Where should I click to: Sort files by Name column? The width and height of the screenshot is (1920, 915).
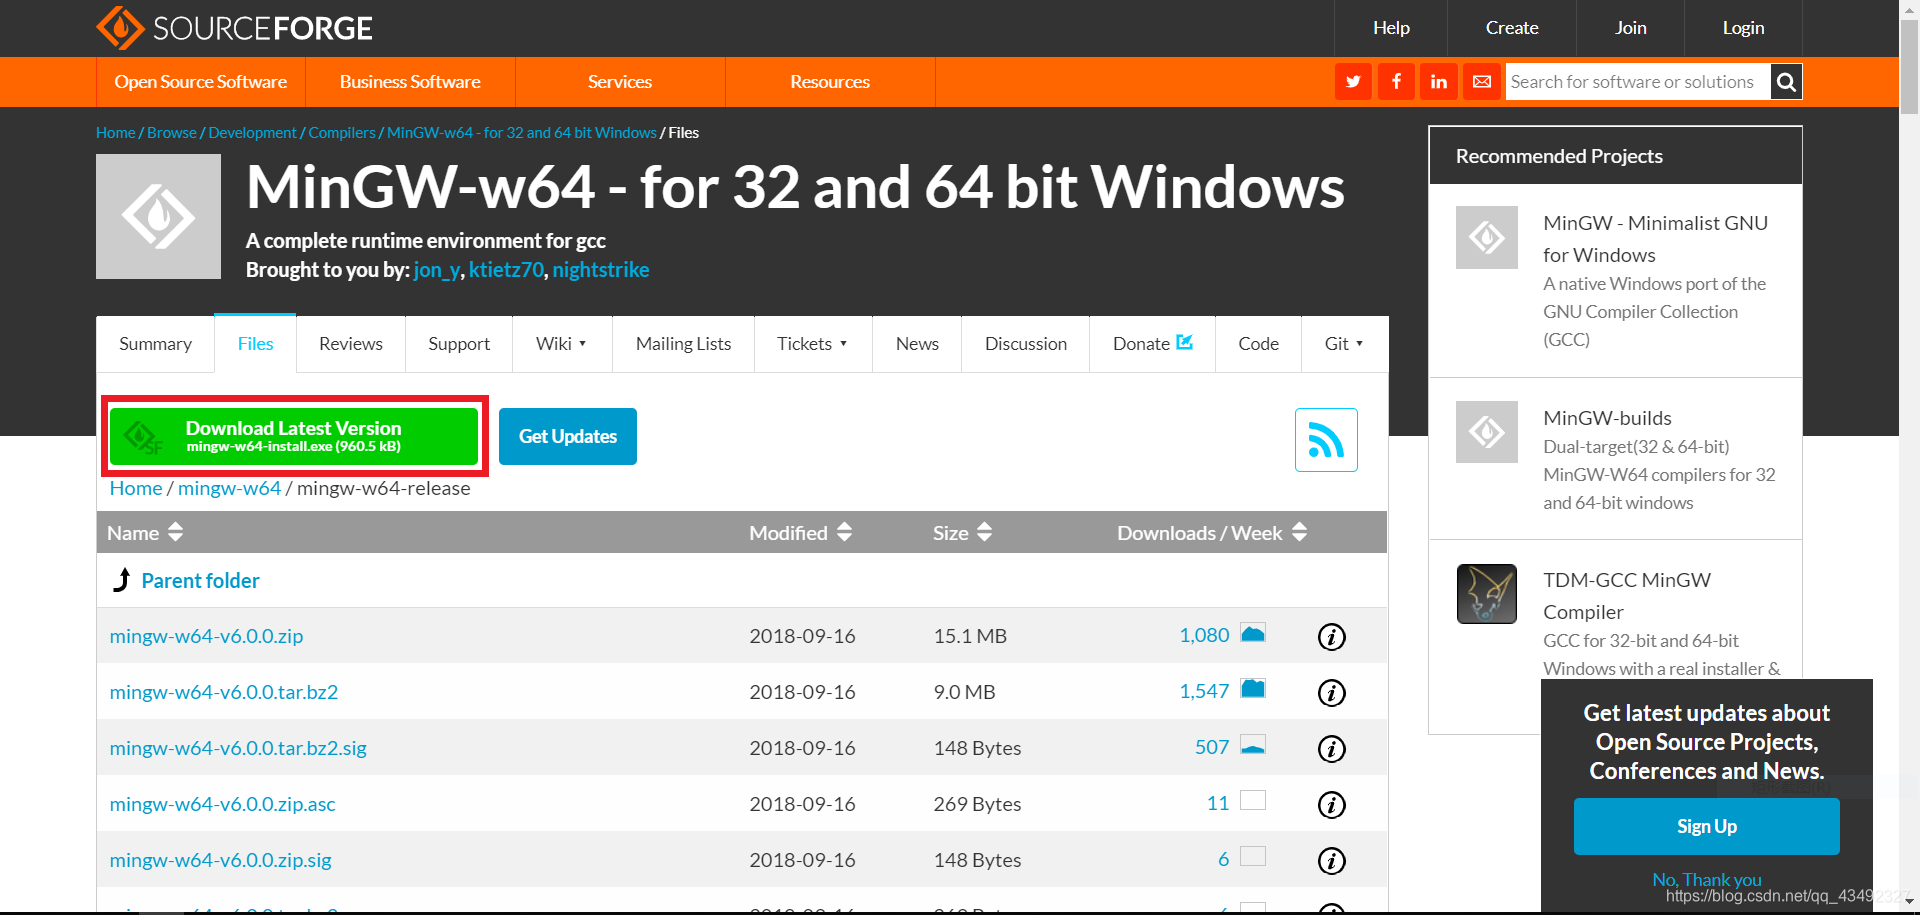146,532
